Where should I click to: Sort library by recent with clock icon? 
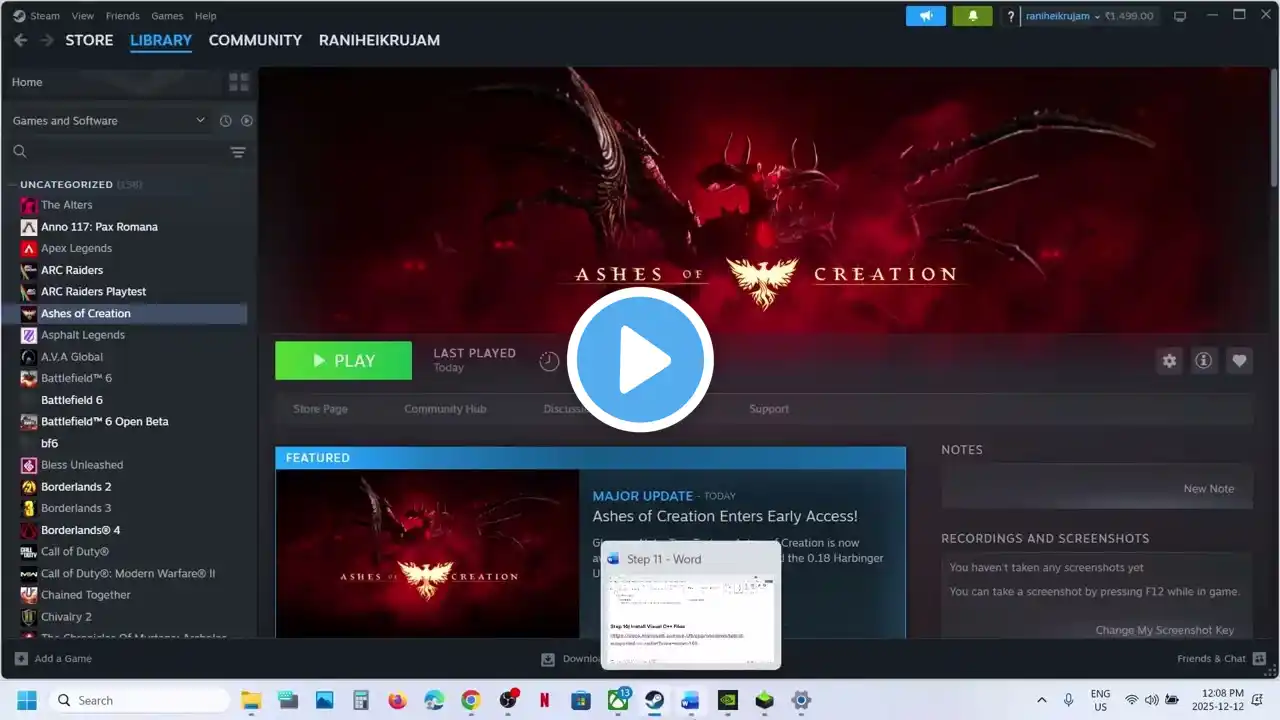pos(225,121)
